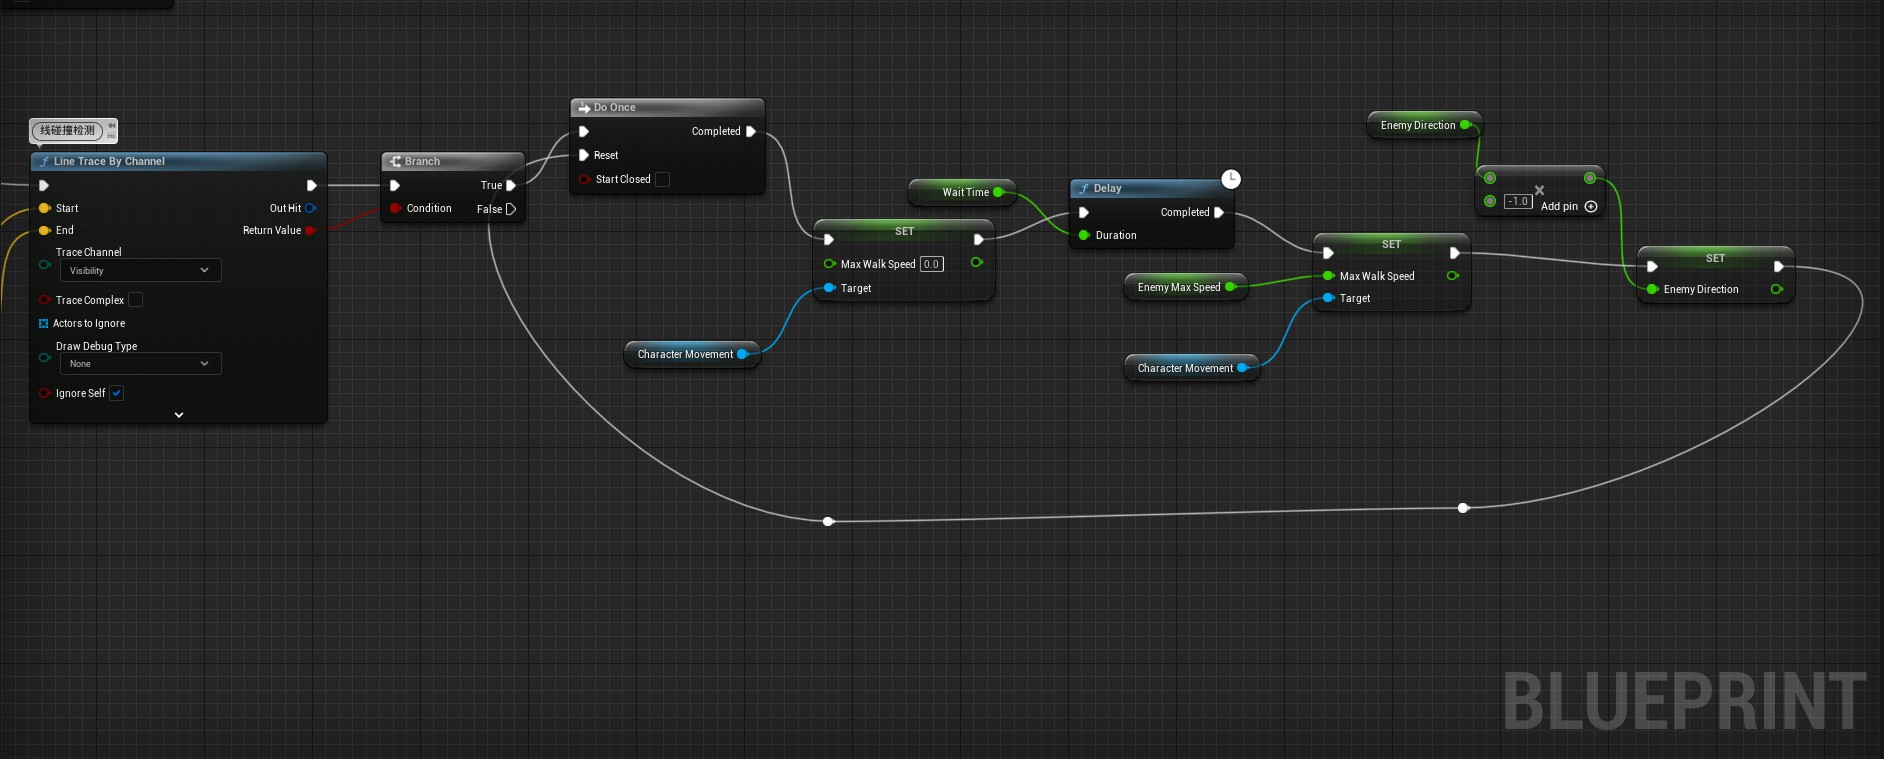Expand Line Trace By Channel advanced options

(x=179, y=414)
